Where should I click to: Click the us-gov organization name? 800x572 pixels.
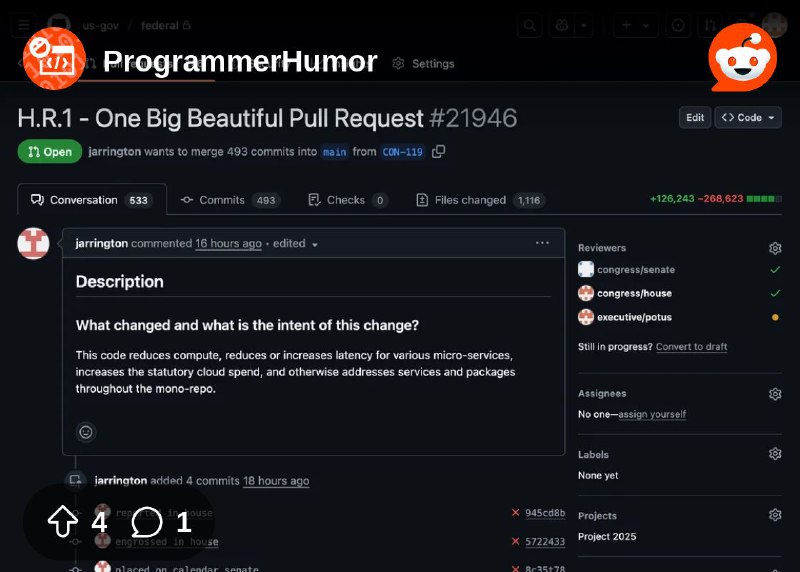tap(101, 26)
